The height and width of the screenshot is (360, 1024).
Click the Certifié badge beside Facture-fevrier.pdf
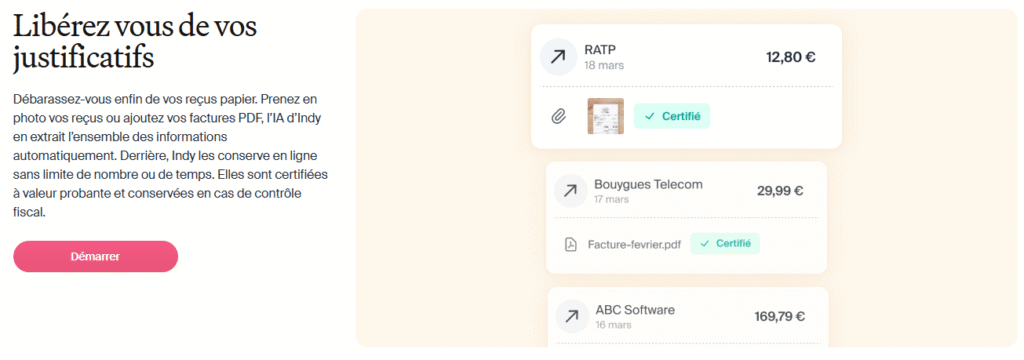click(x=725, y=244)
